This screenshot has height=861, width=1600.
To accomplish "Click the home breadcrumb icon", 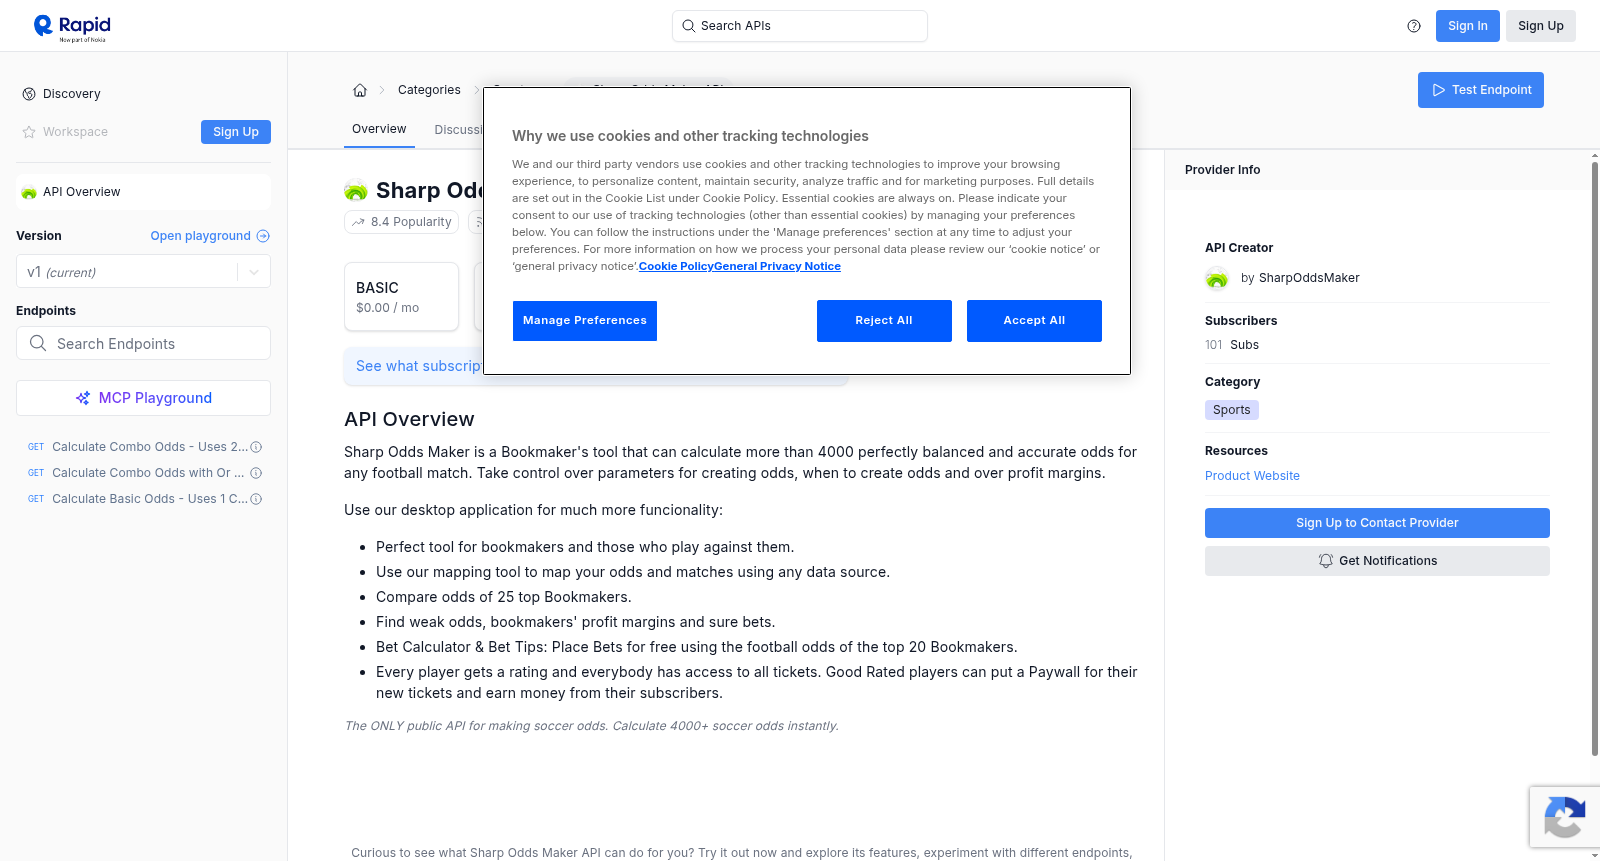I will (360, 90).
